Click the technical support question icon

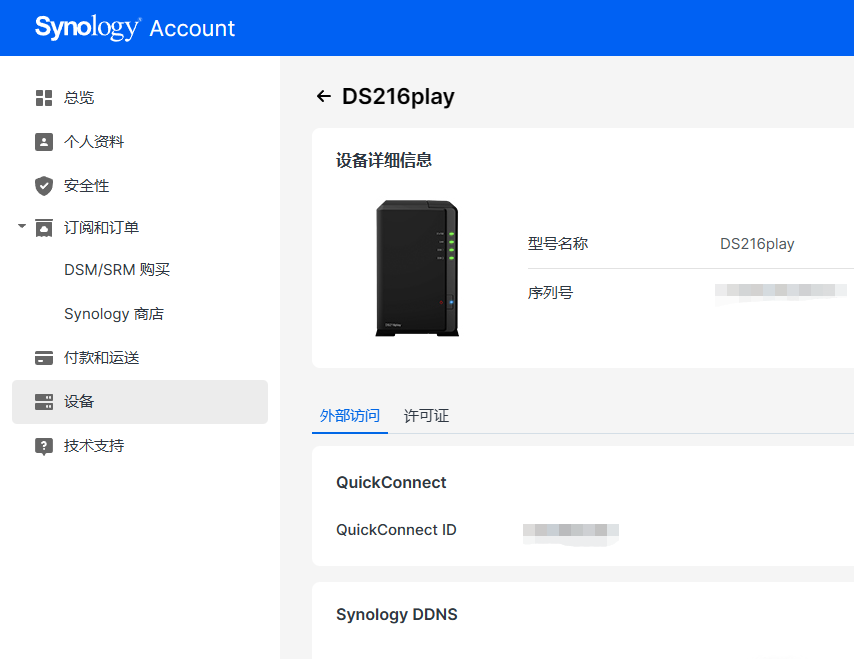click(x=44, y=446)
